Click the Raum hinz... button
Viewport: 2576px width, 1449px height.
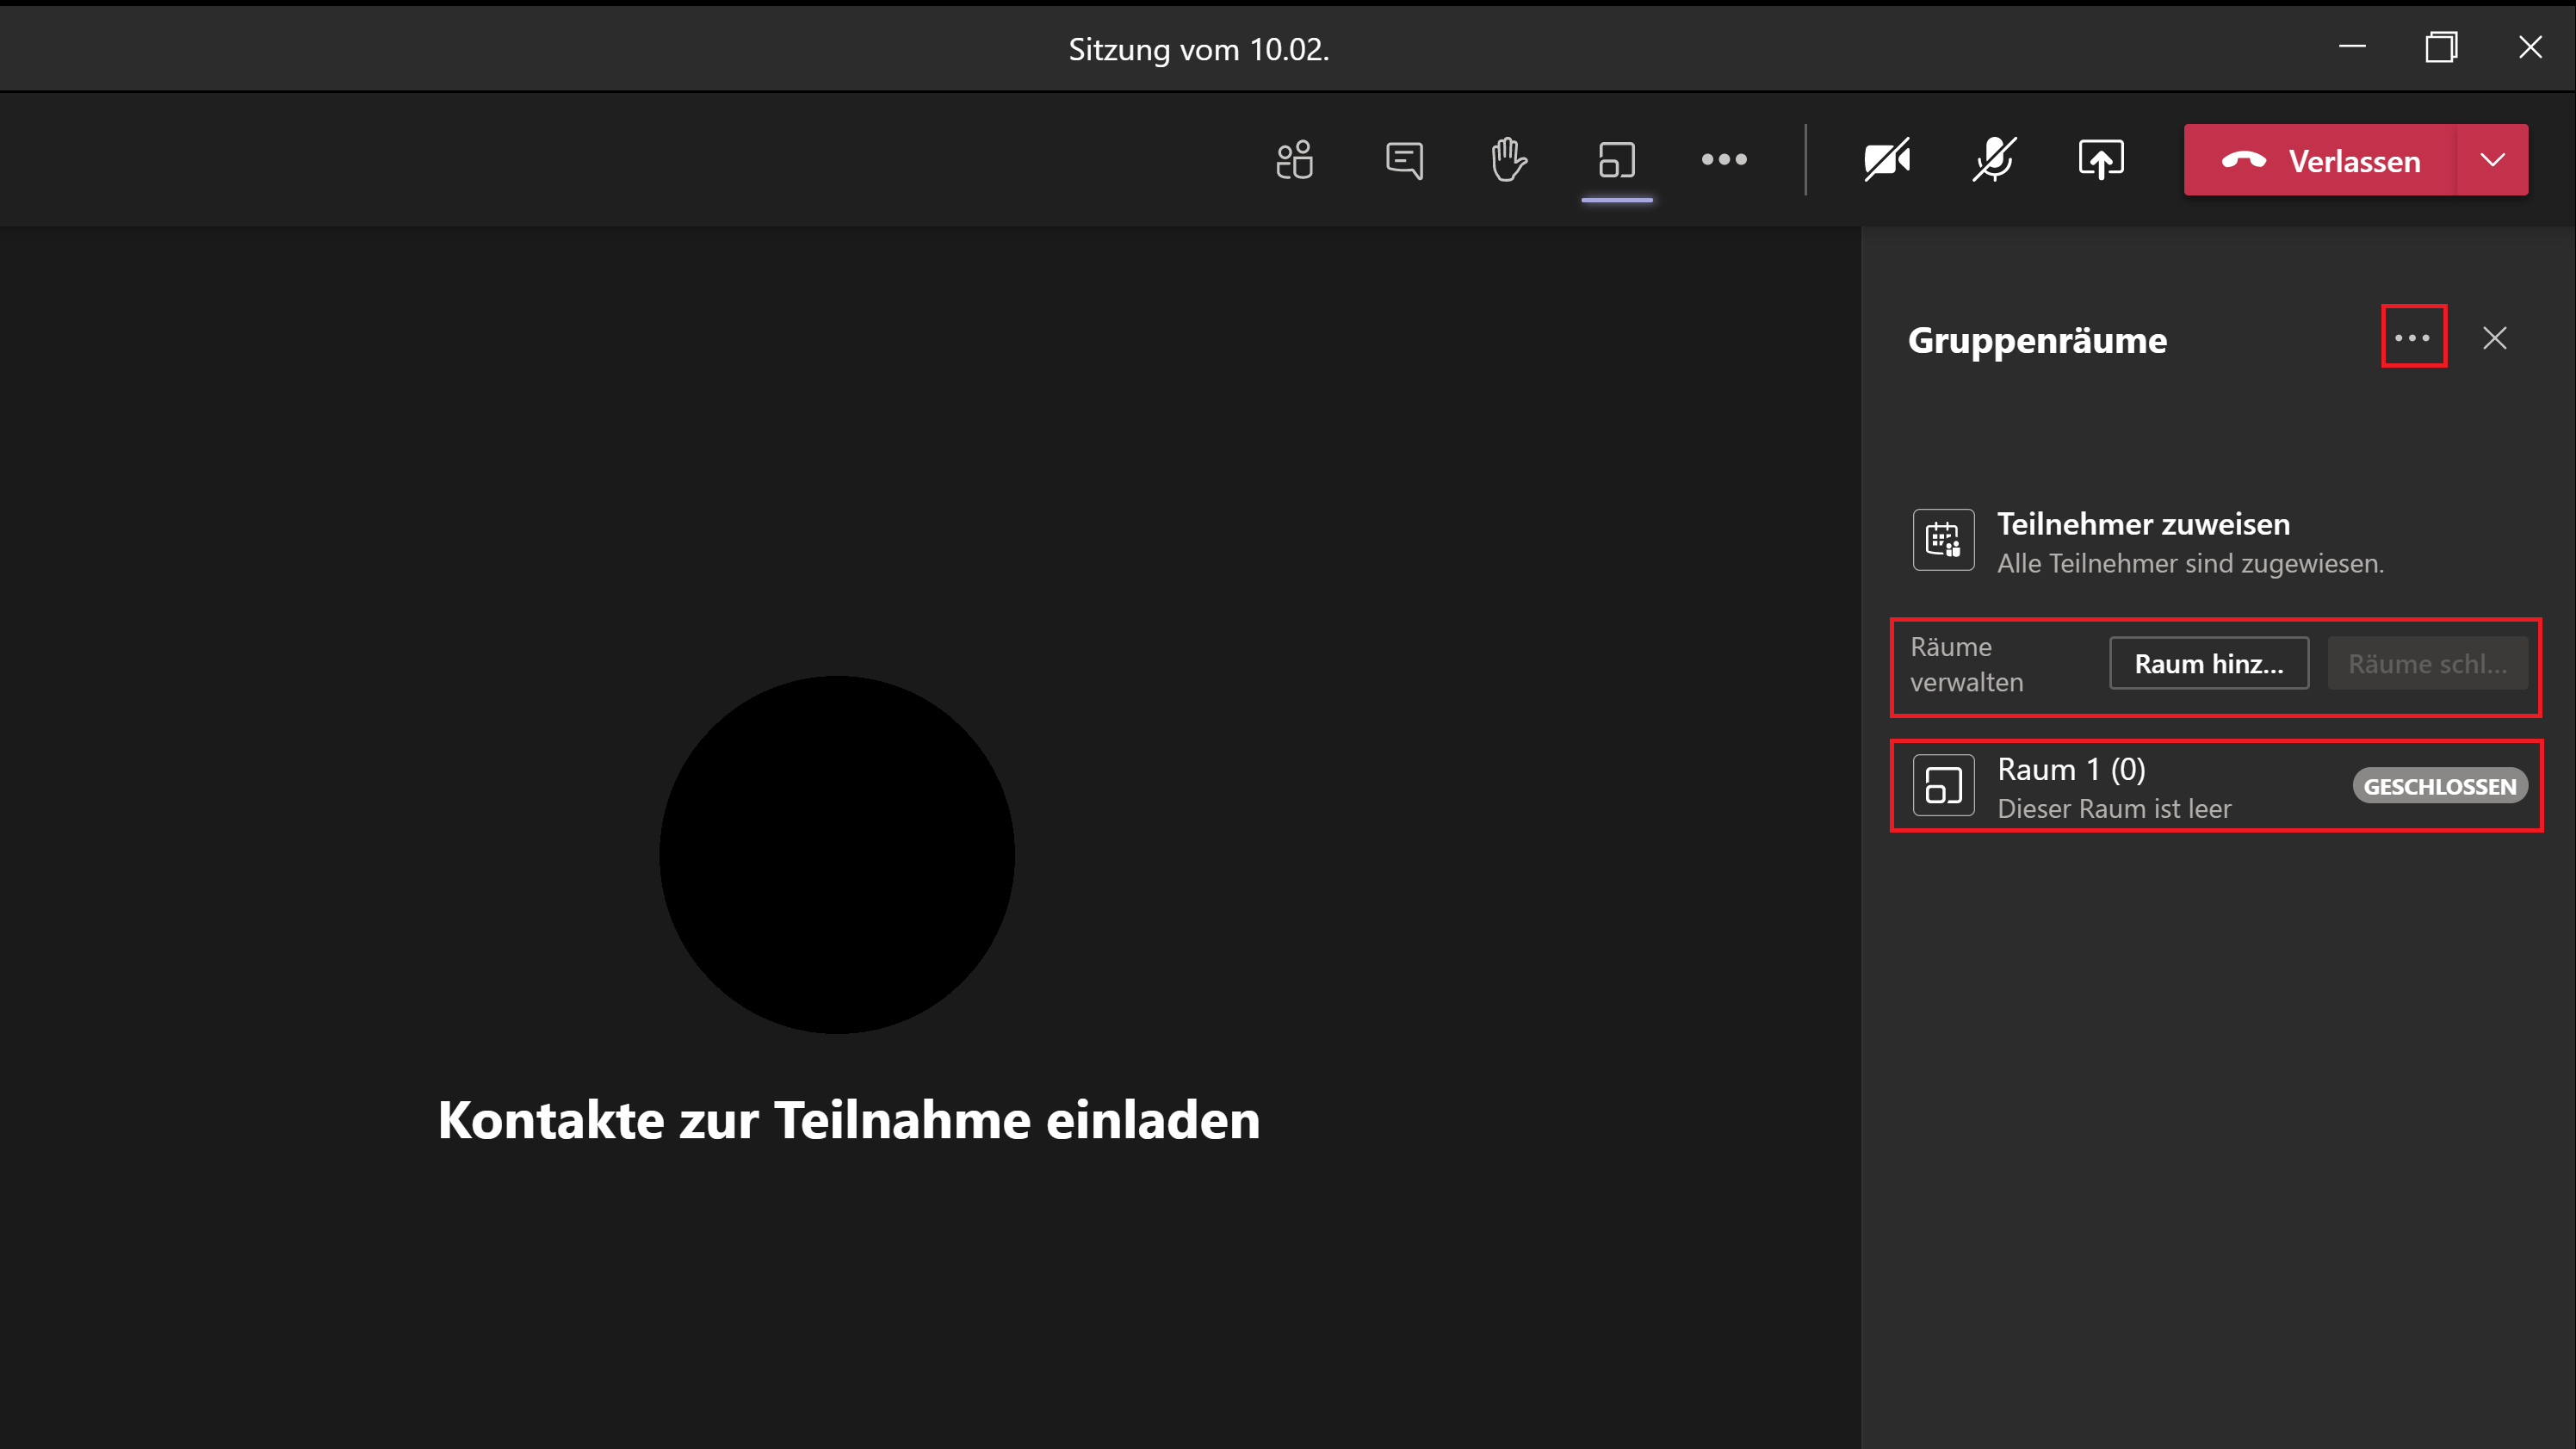pyautogui.click(x=2208, y=663)
